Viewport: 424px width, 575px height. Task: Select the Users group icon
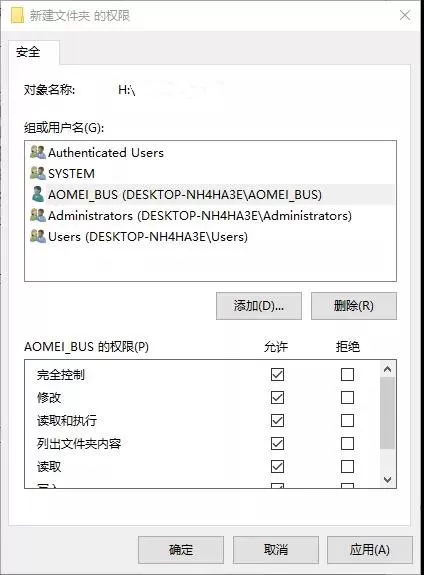pyautogui.click(x=38, y=236)
